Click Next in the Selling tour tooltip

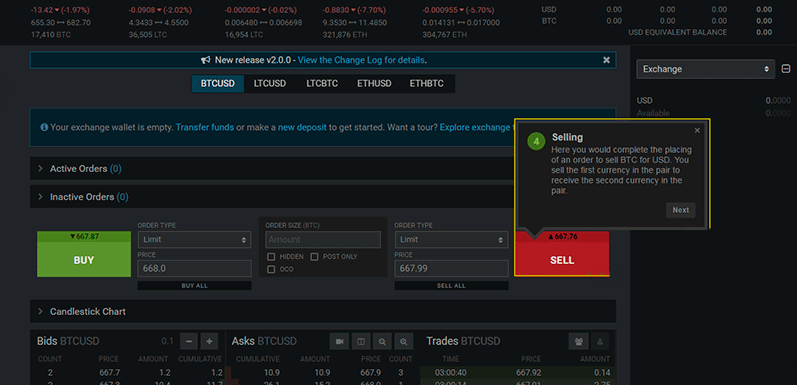coord(681,210)
